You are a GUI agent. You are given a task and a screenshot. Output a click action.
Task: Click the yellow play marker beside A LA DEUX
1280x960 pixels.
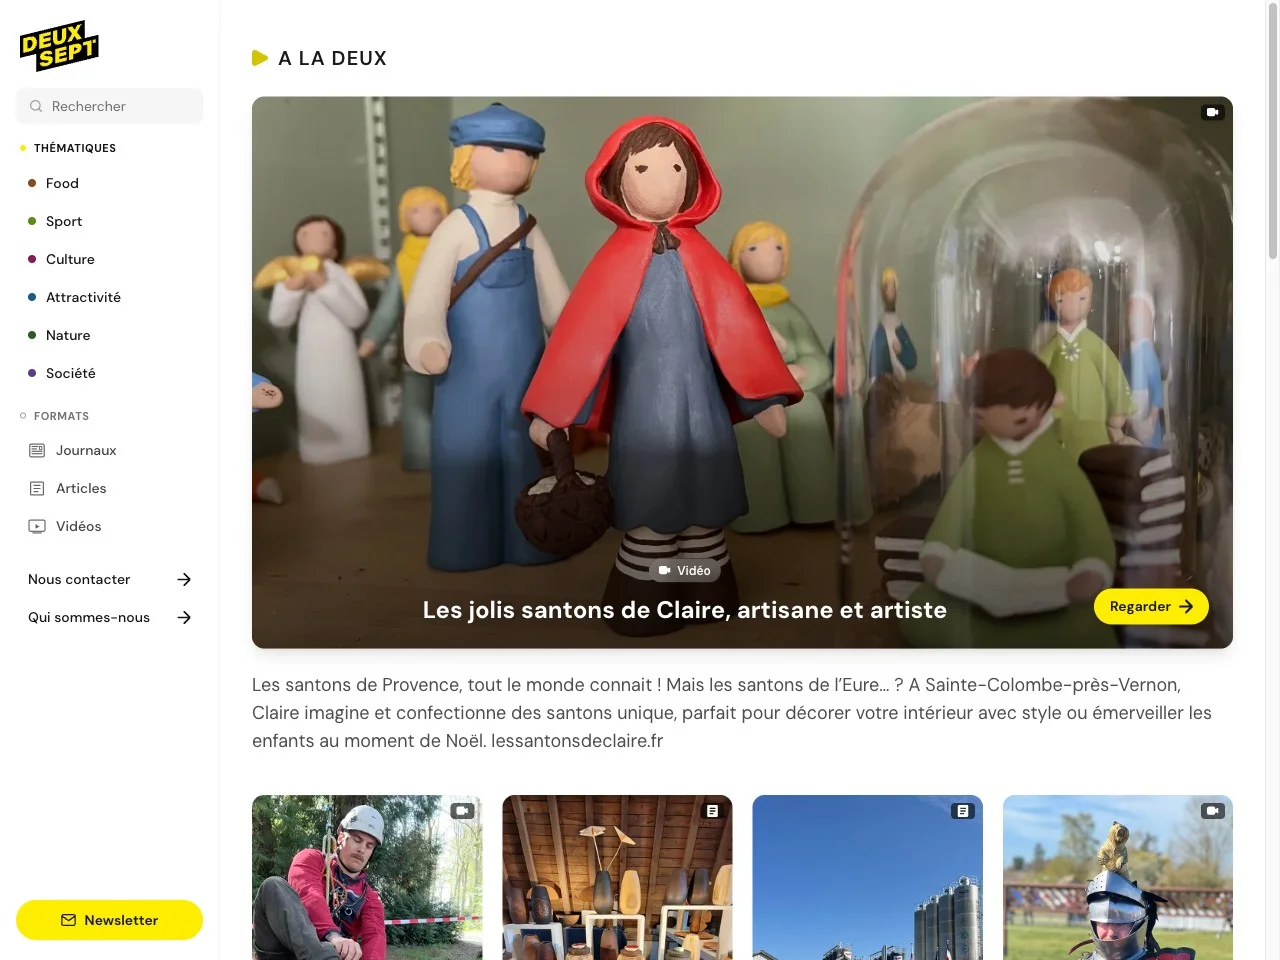tap(260, 58)
